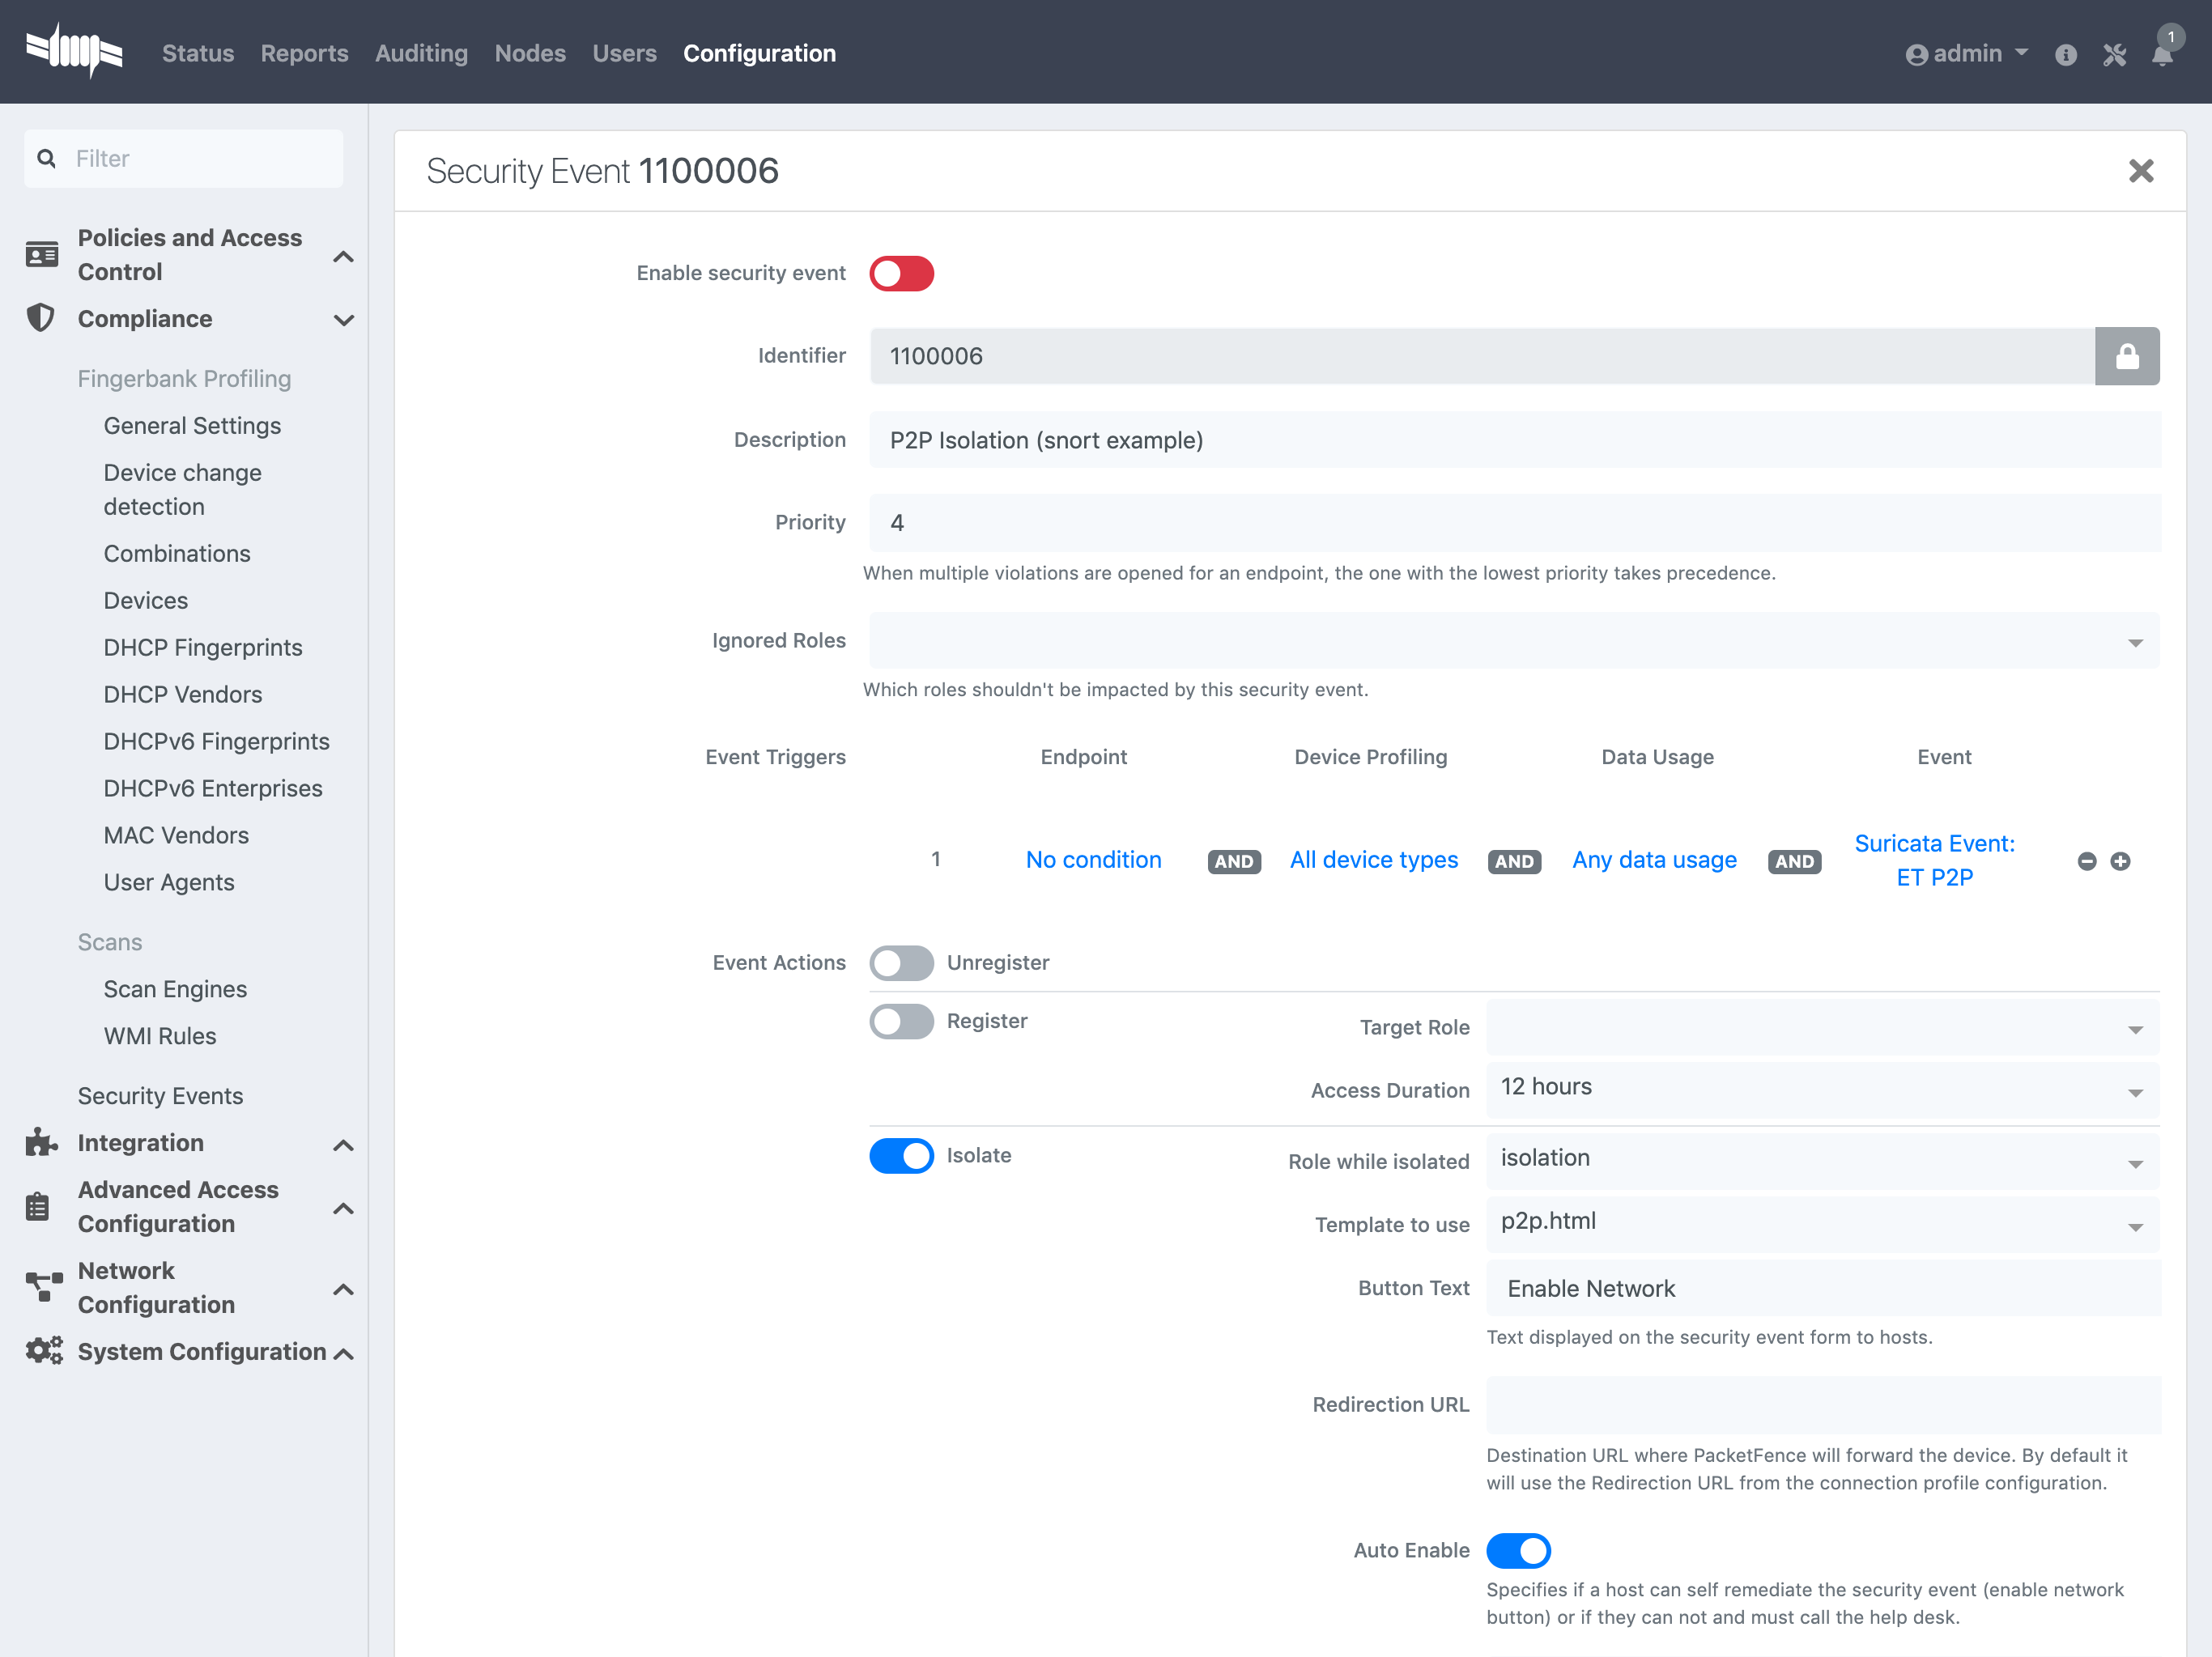
Task: Open the notifications bell icon
Action: (x=2162, y=55)
